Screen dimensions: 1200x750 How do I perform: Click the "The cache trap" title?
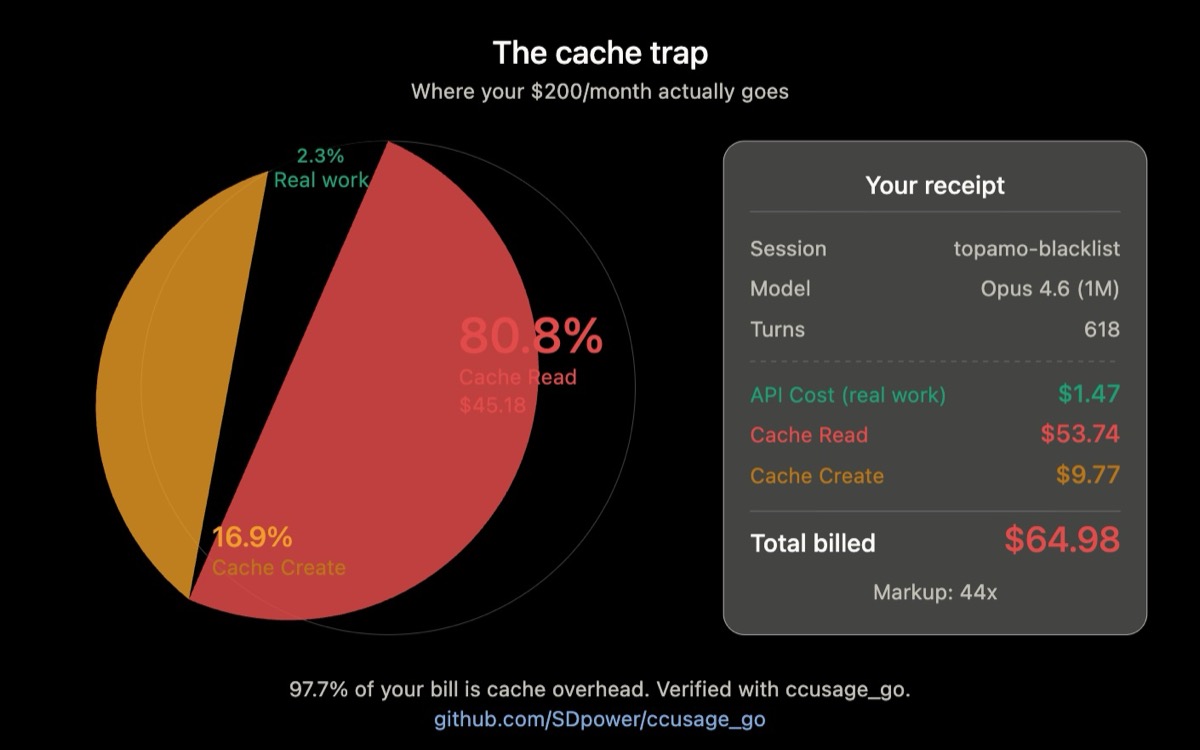click(600, 52)
